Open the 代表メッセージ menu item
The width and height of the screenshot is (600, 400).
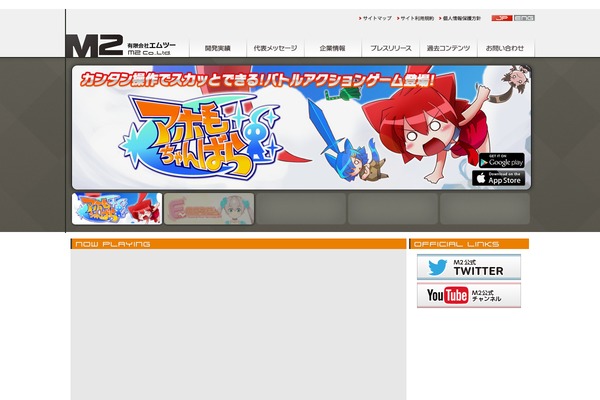[276, 48]
